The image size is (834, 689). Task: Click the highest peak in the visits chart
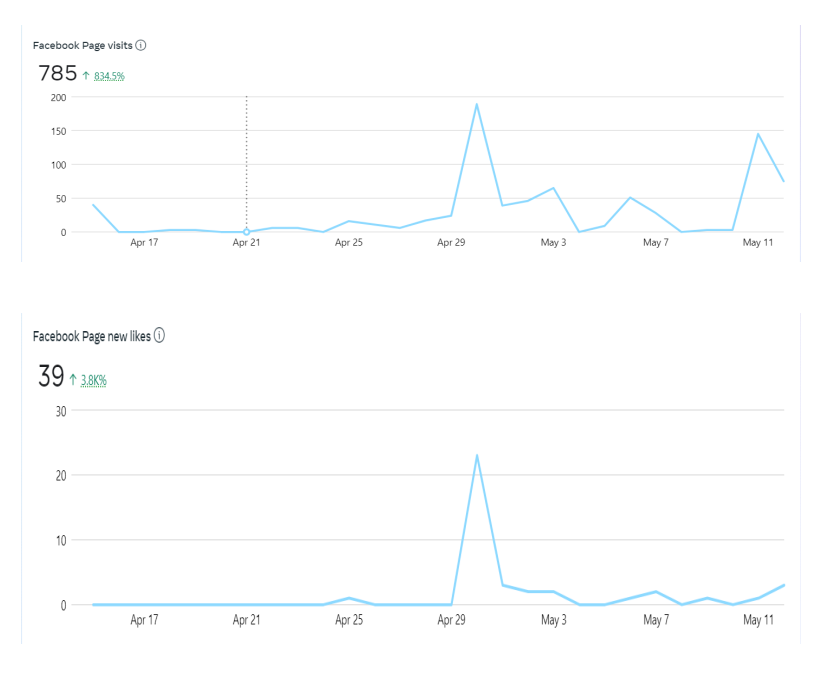(477, 104)
